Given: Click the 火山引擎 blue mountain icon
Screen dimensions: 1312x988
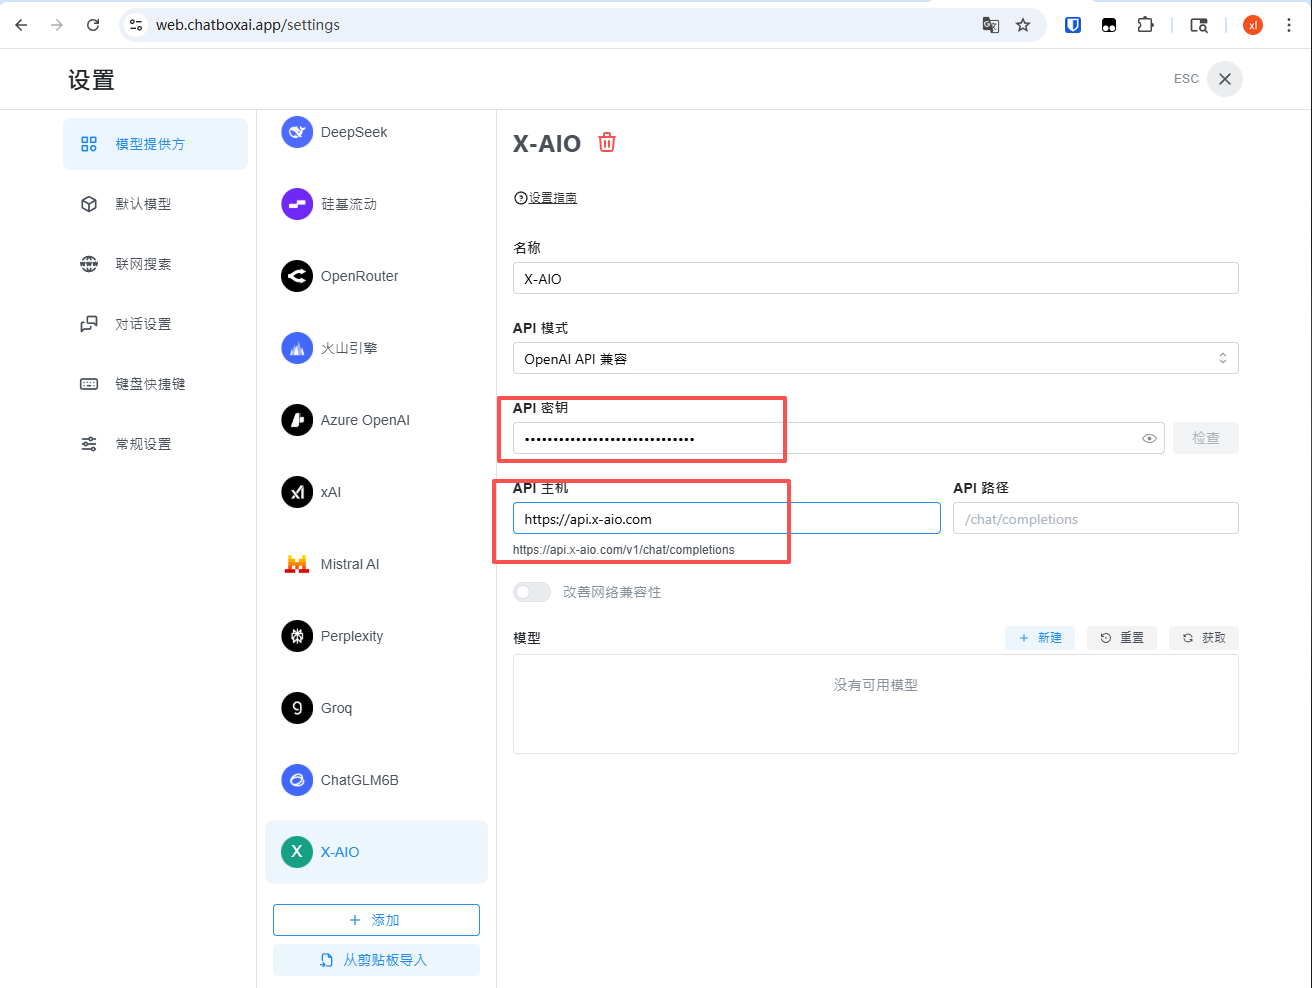Looking at the screenshot, I should (297, 348).
